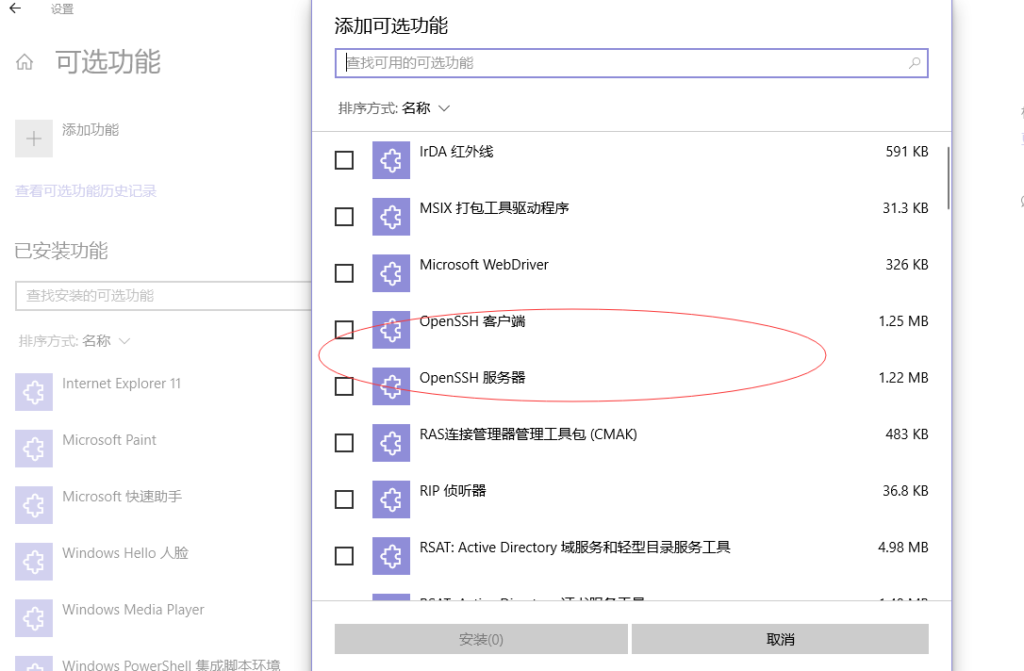The height and width of the screenshot is (671, 1024).
Task: Select the IrDA 红外线 list entry name
Action: click(x=456, y=152)
